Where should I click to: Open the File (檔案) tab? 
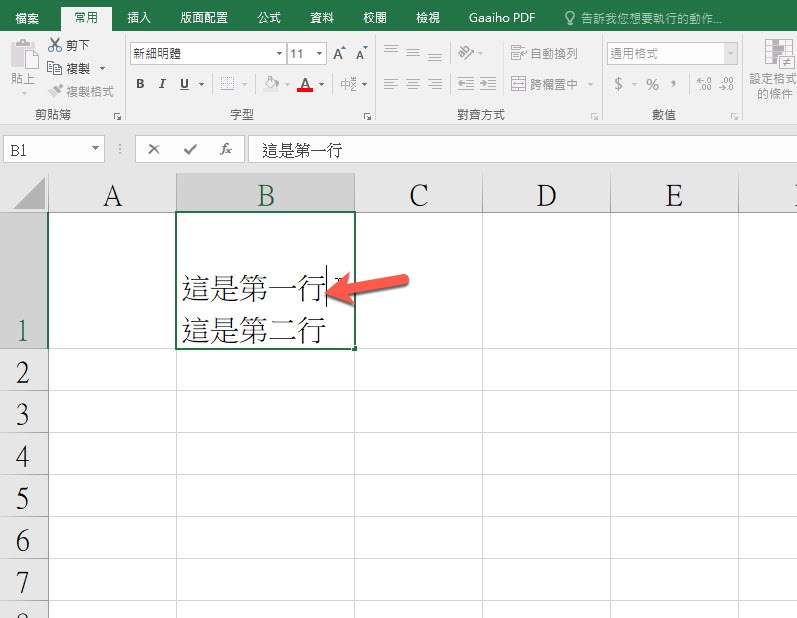tap(27, 18)
